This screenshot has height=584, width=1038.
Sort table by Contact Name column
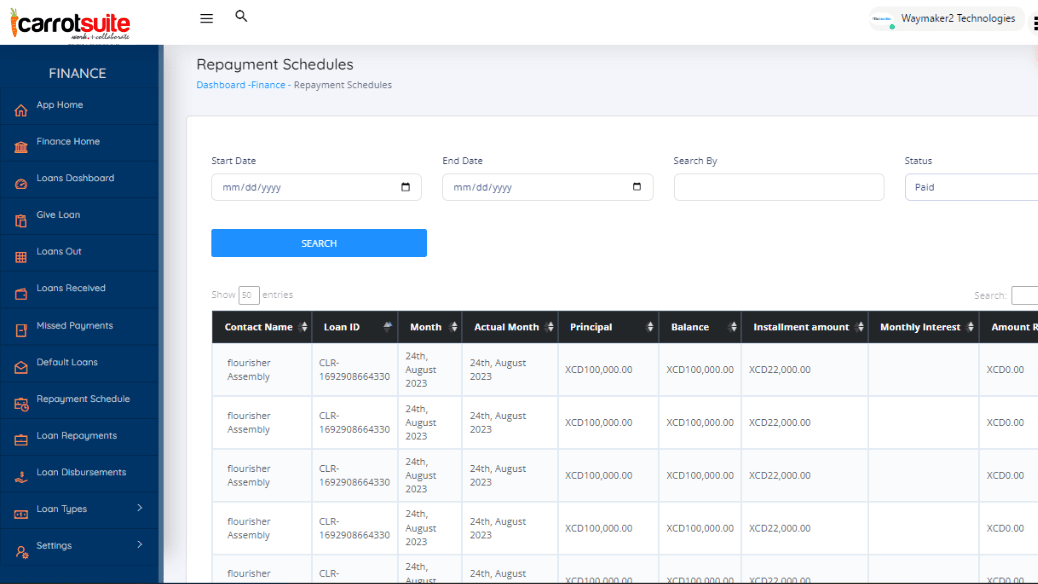click(259, 327)
